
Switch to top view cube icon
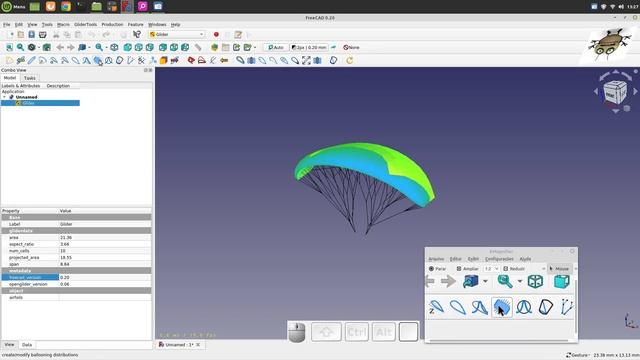tap(139, 47)
